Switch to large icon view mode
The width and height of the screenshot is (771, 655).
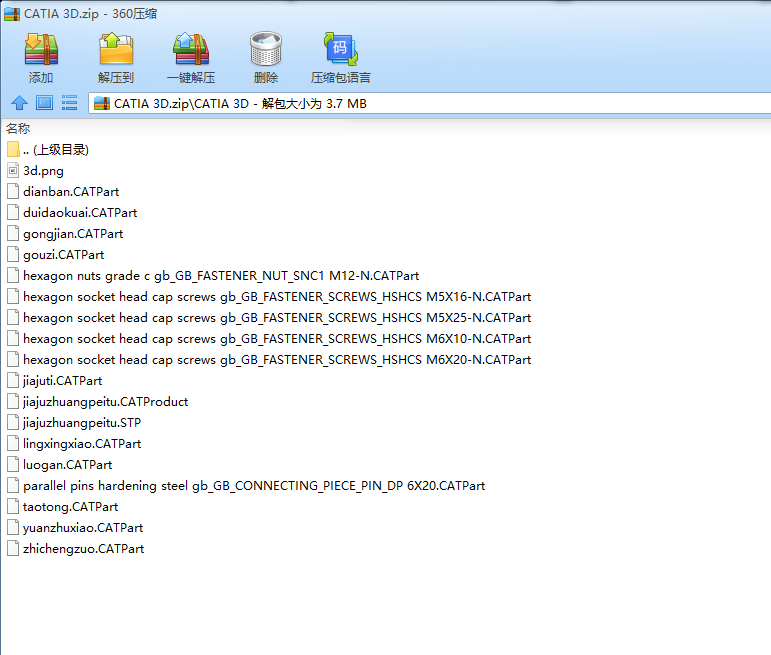pyautogui.click(x=44, y=103)
